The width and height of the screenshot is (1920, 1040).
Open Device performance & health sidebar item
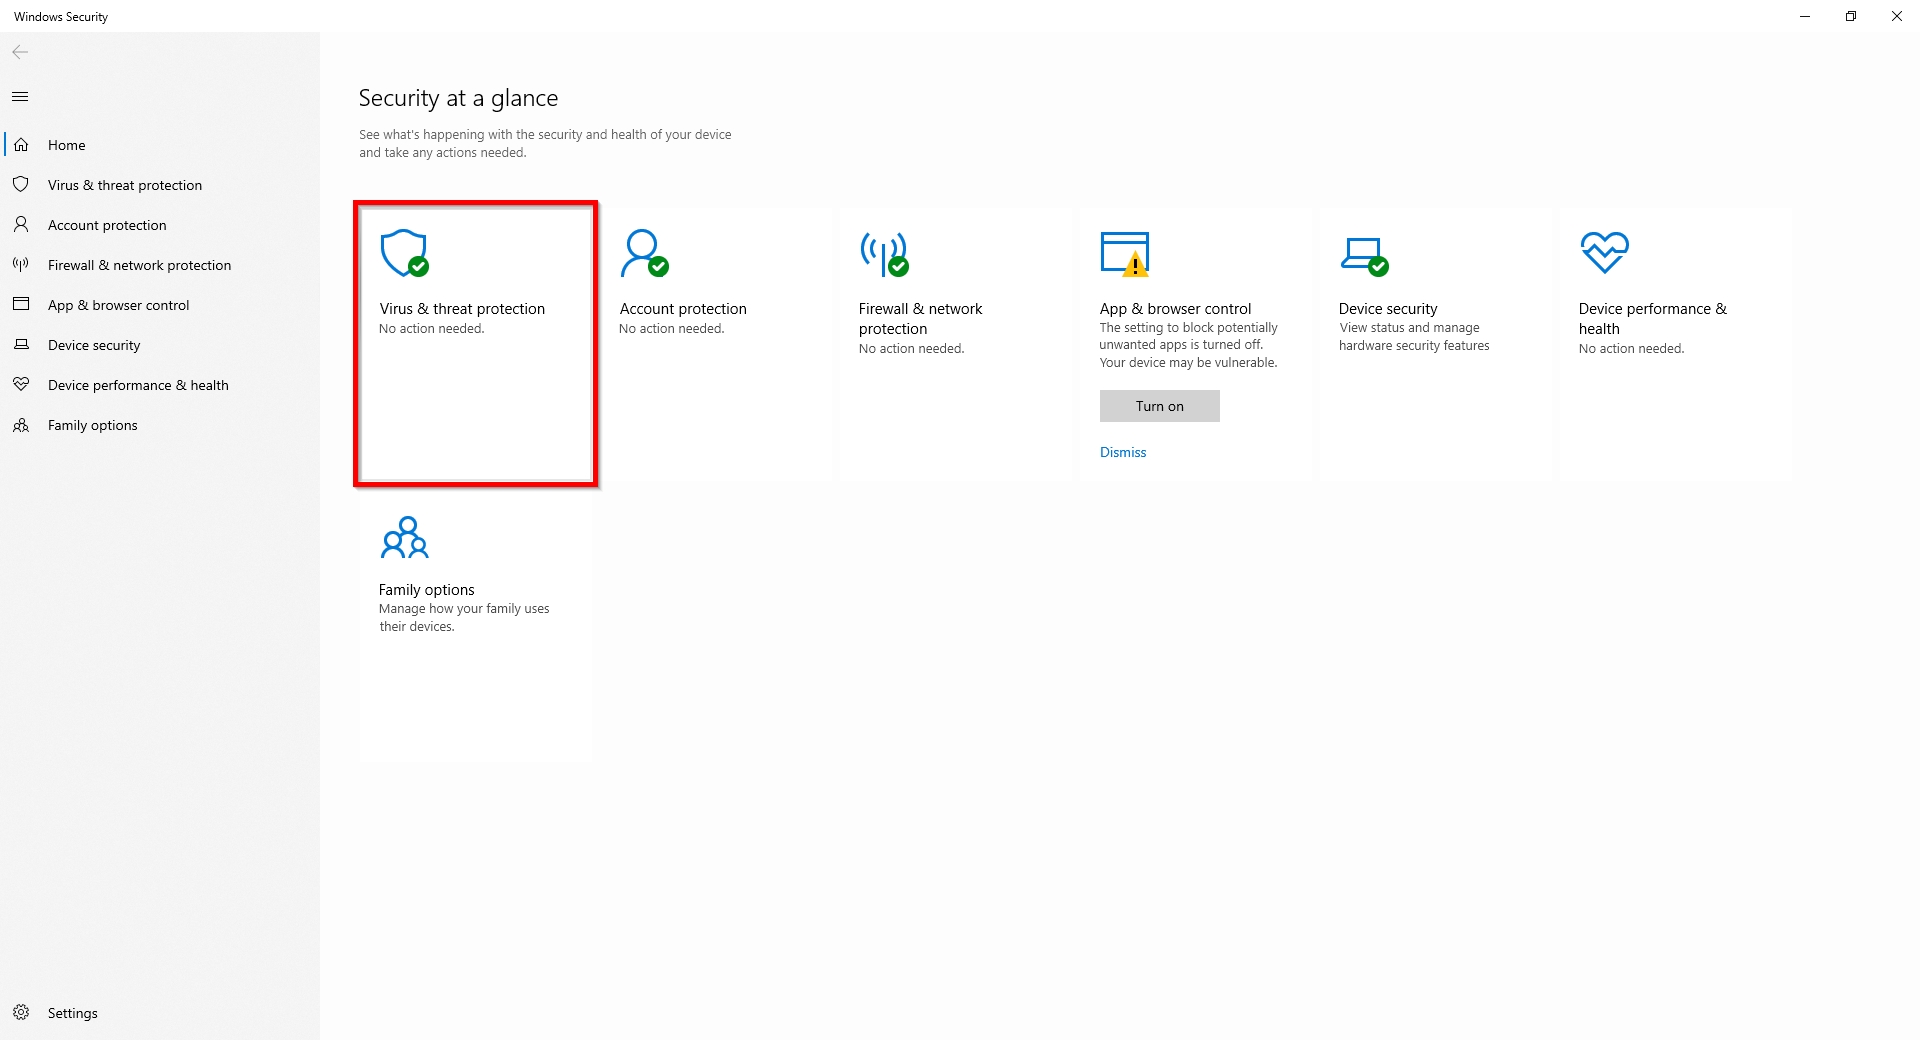(160, 385)
